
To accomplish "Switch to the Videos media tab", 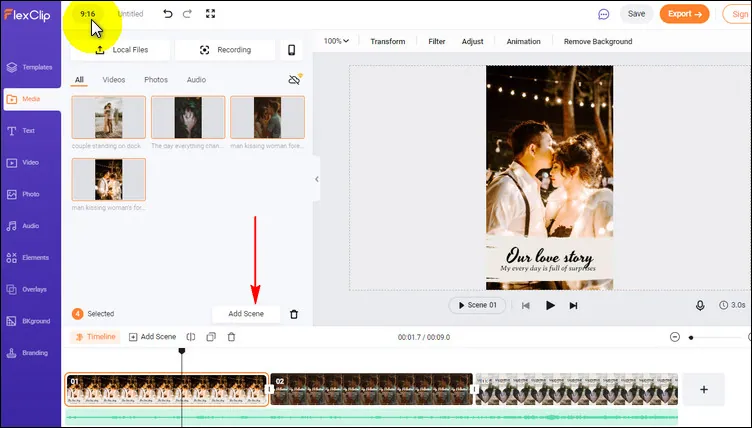I will tap(114, 80).
